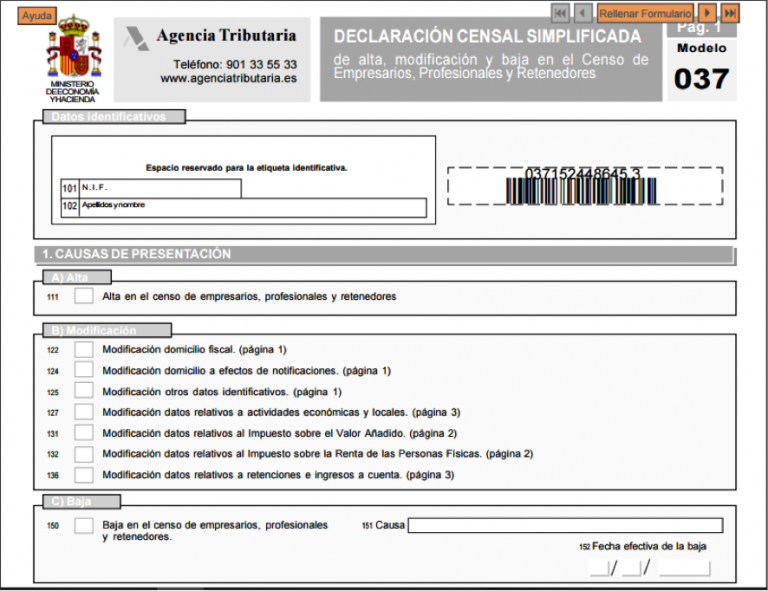Tick box 122 Modificación domicilio fiscal
This screenshot has height=591, width=768.
84,349
